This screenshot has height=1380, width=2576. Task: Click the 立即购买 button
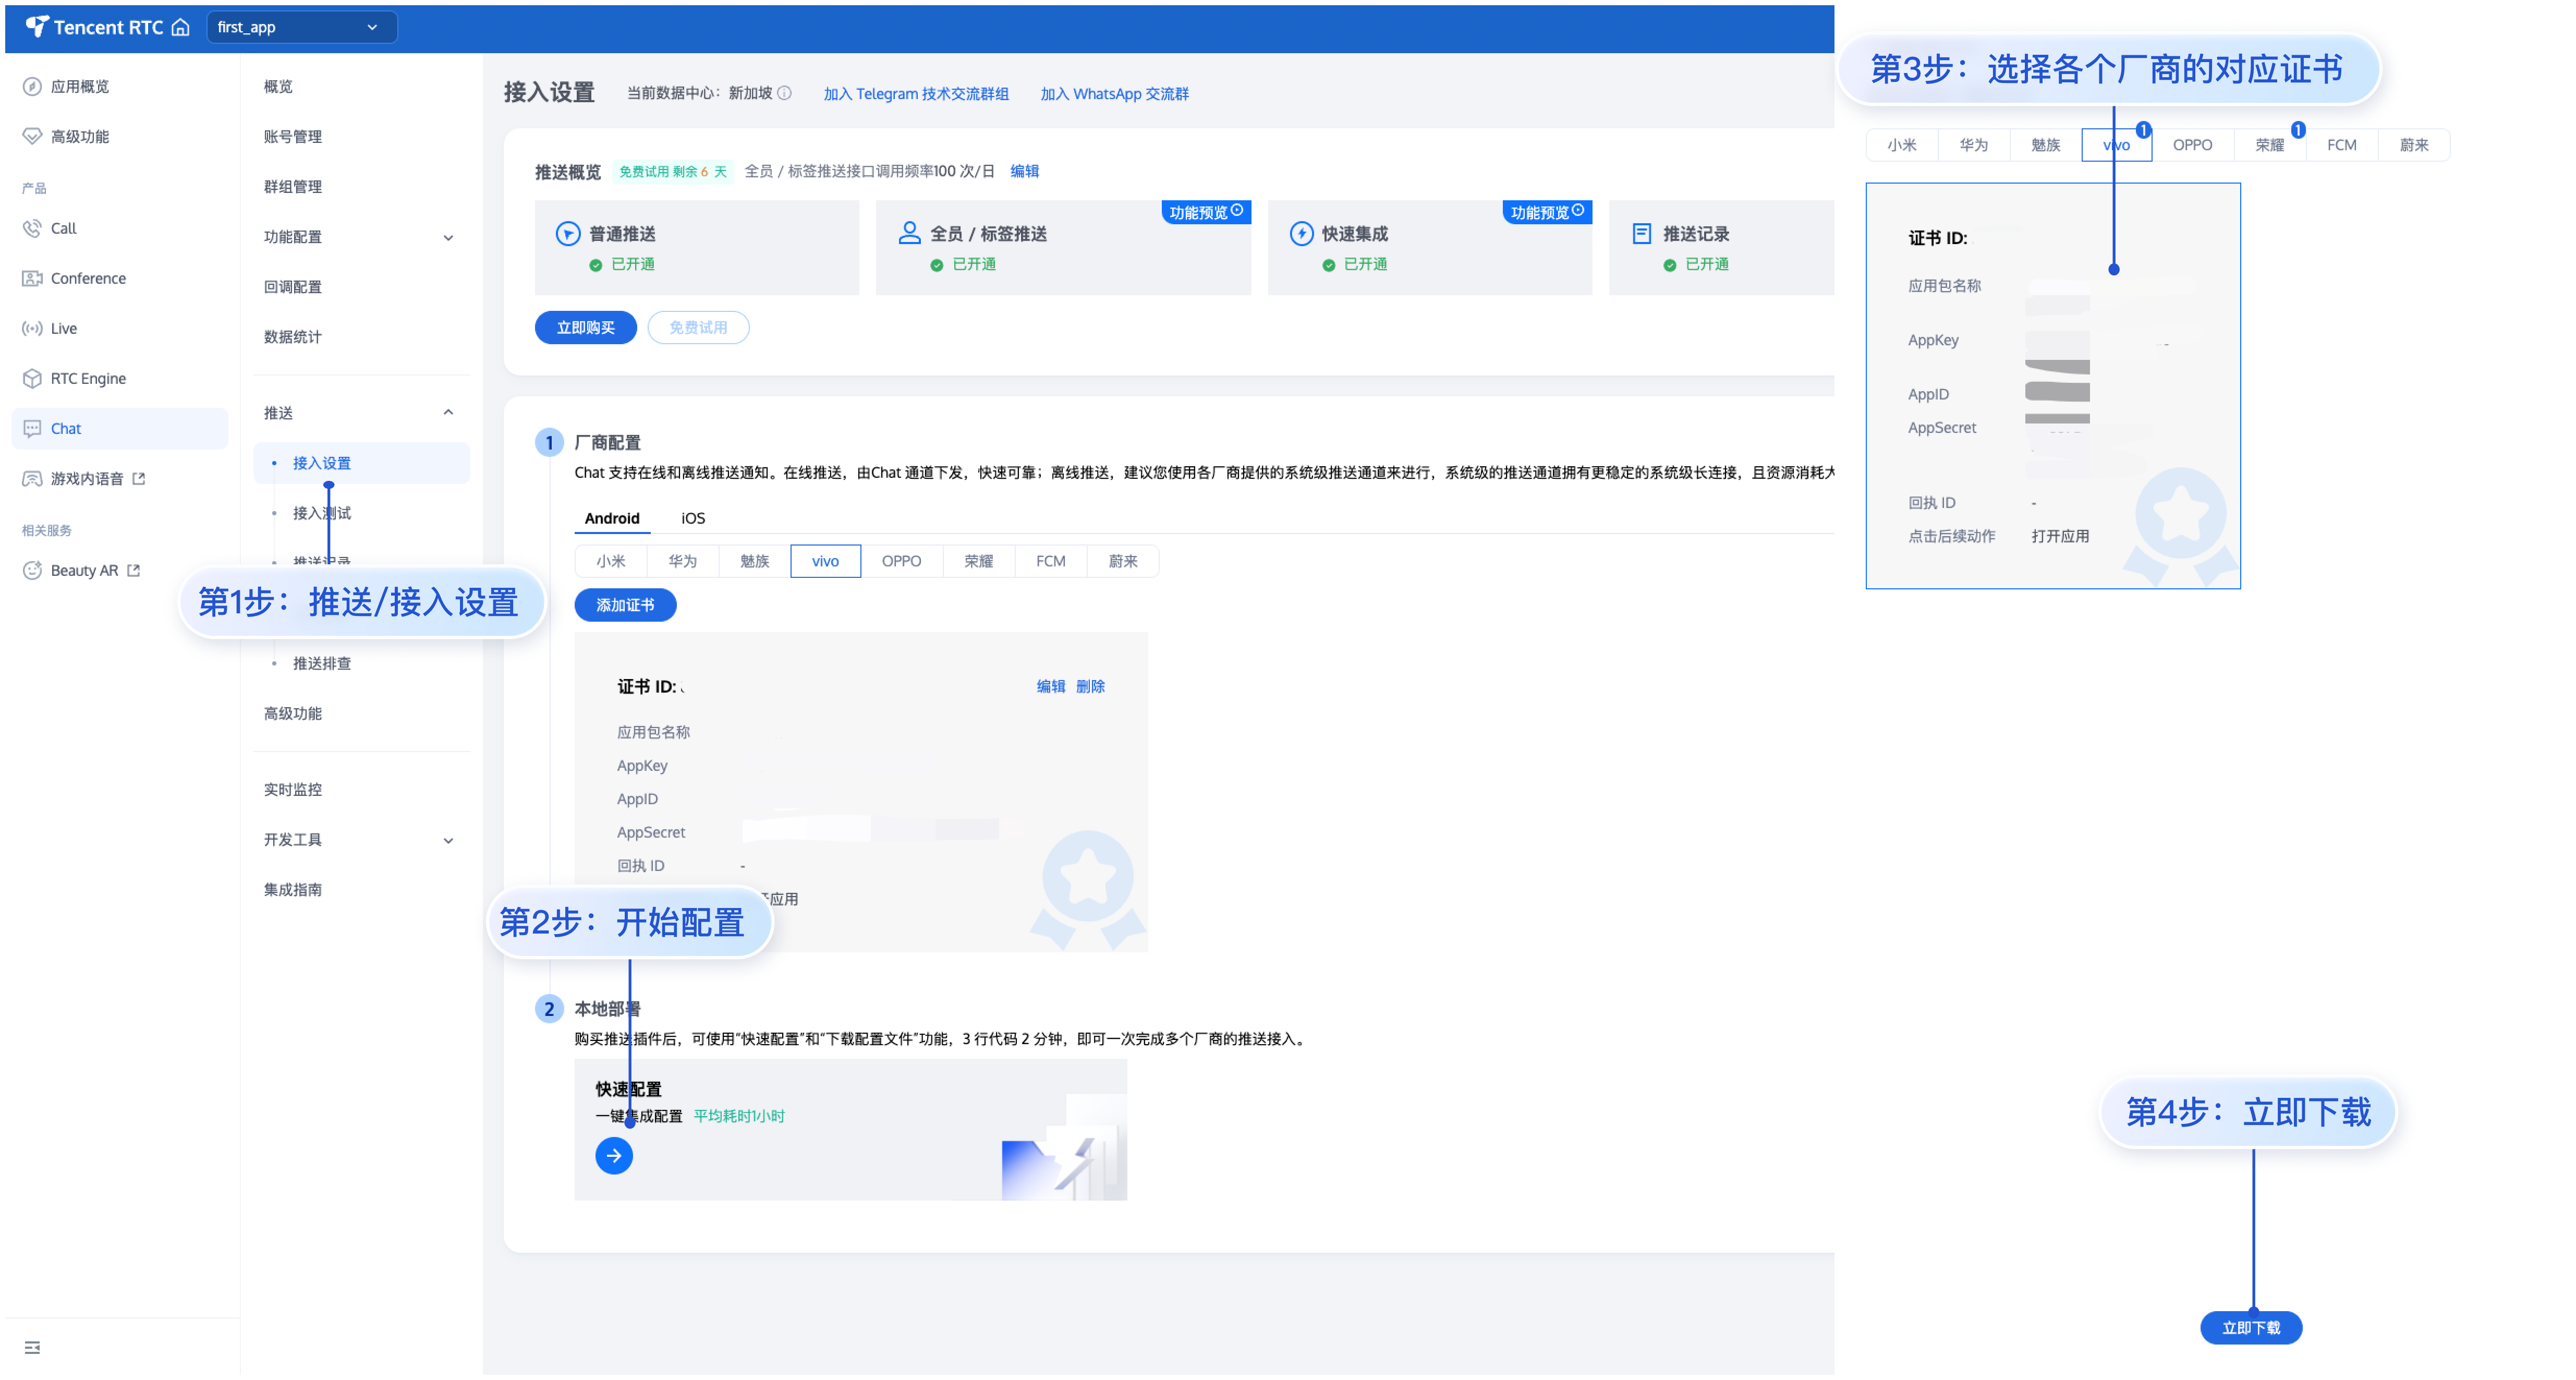point(585,327)
